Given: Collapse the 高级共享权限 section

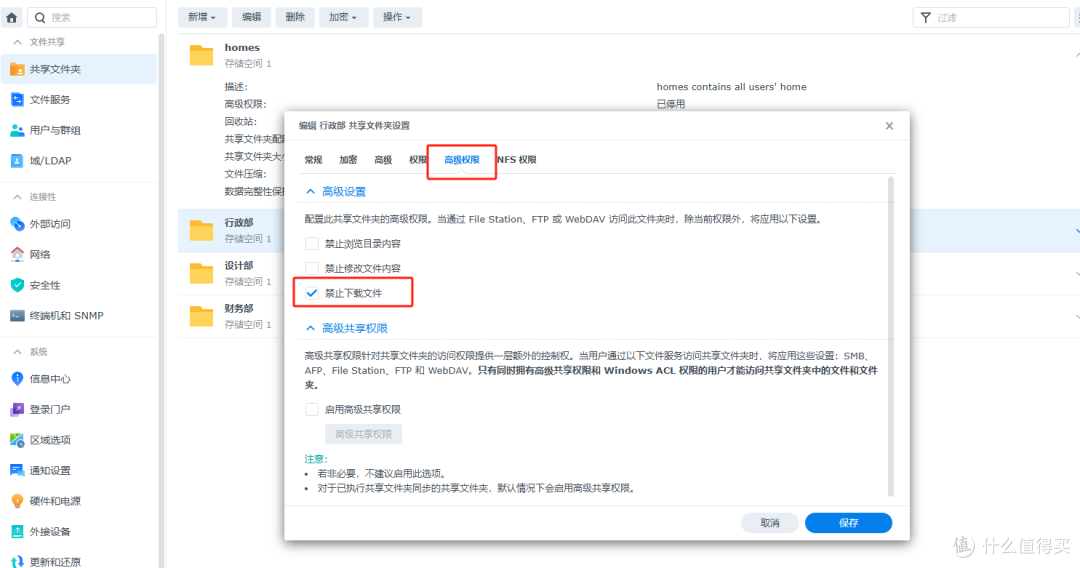Looking at the screenshot, I should [311, 328].
